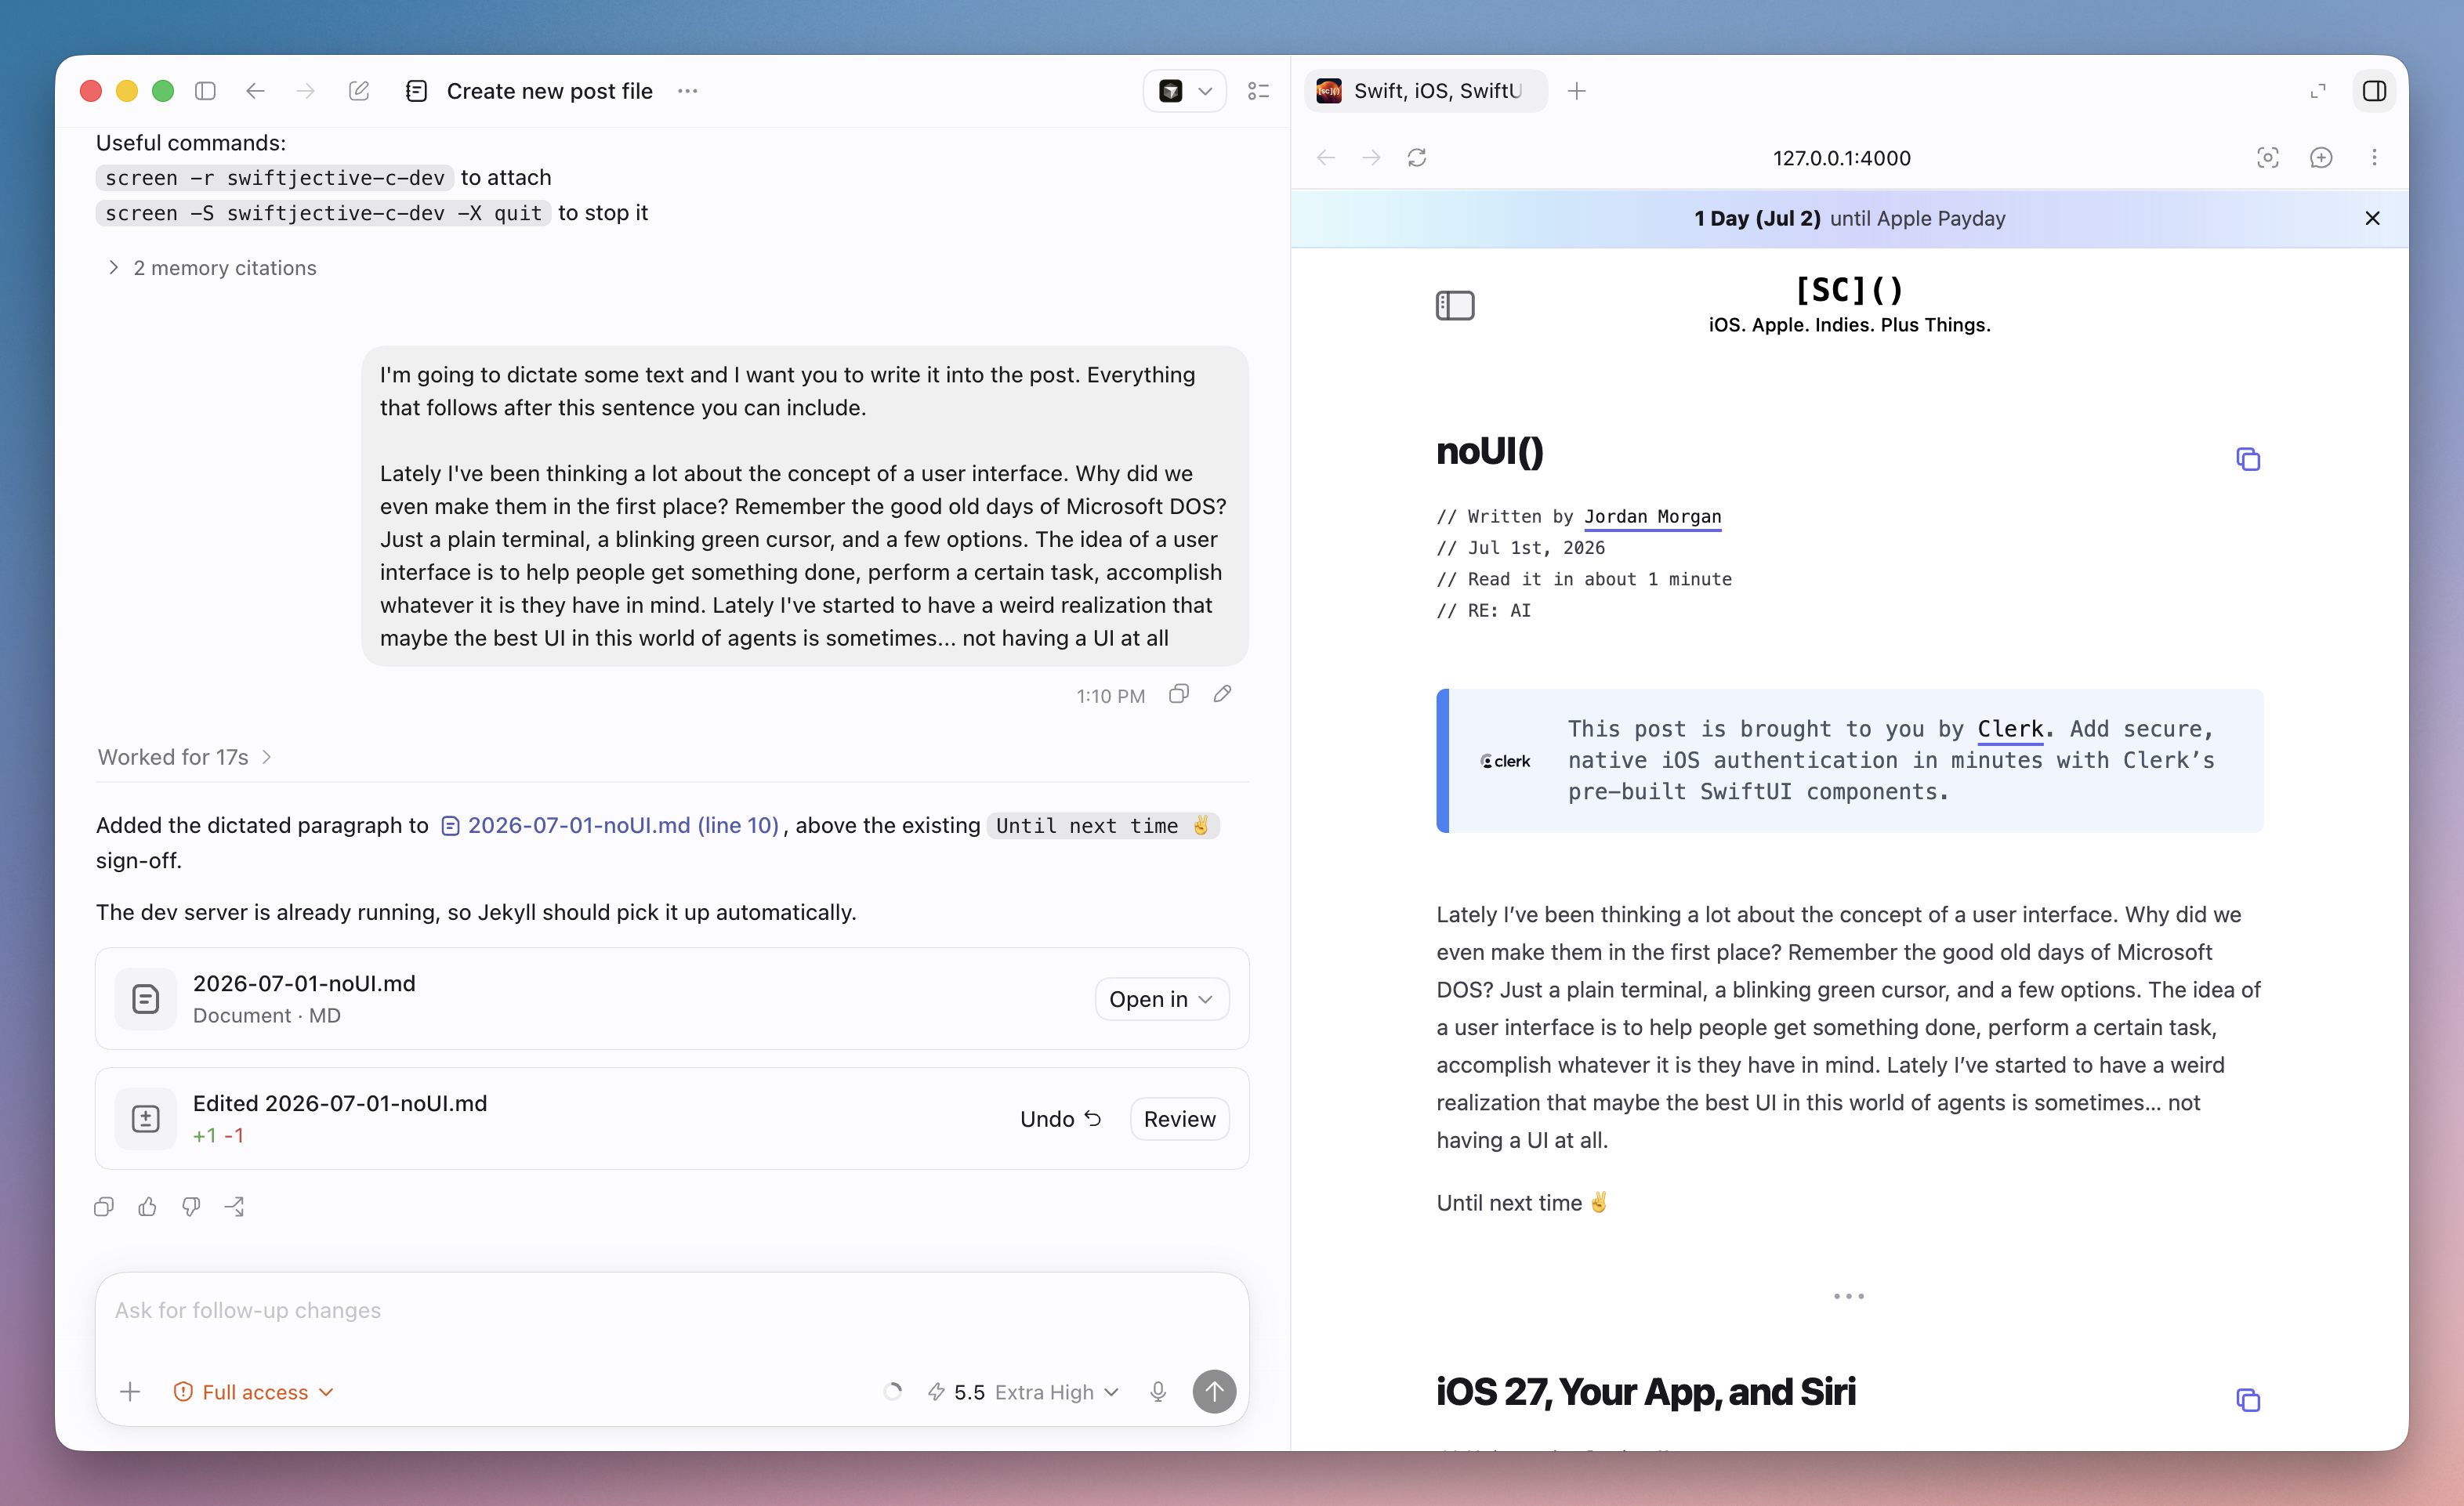The height and width of the screenshot is (1506, 2464).
Task: Open the browser vertical three-dot menu
Action: [2374, 158]
